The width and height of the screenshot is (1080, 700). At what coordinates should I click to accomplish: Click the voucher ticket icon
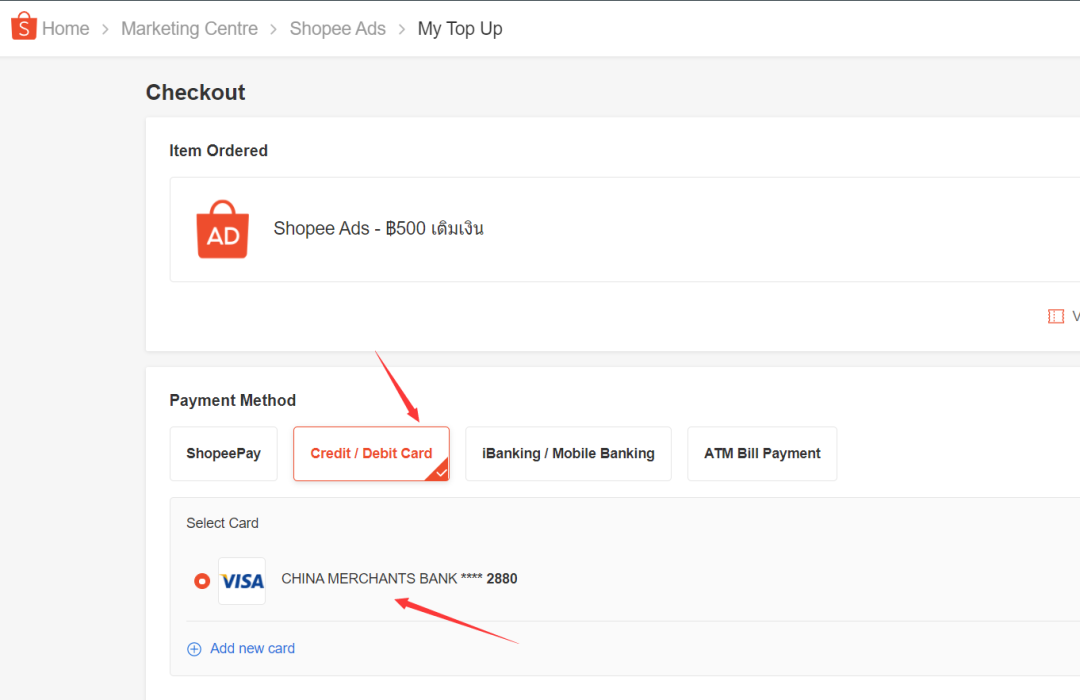click(1055, 316)
